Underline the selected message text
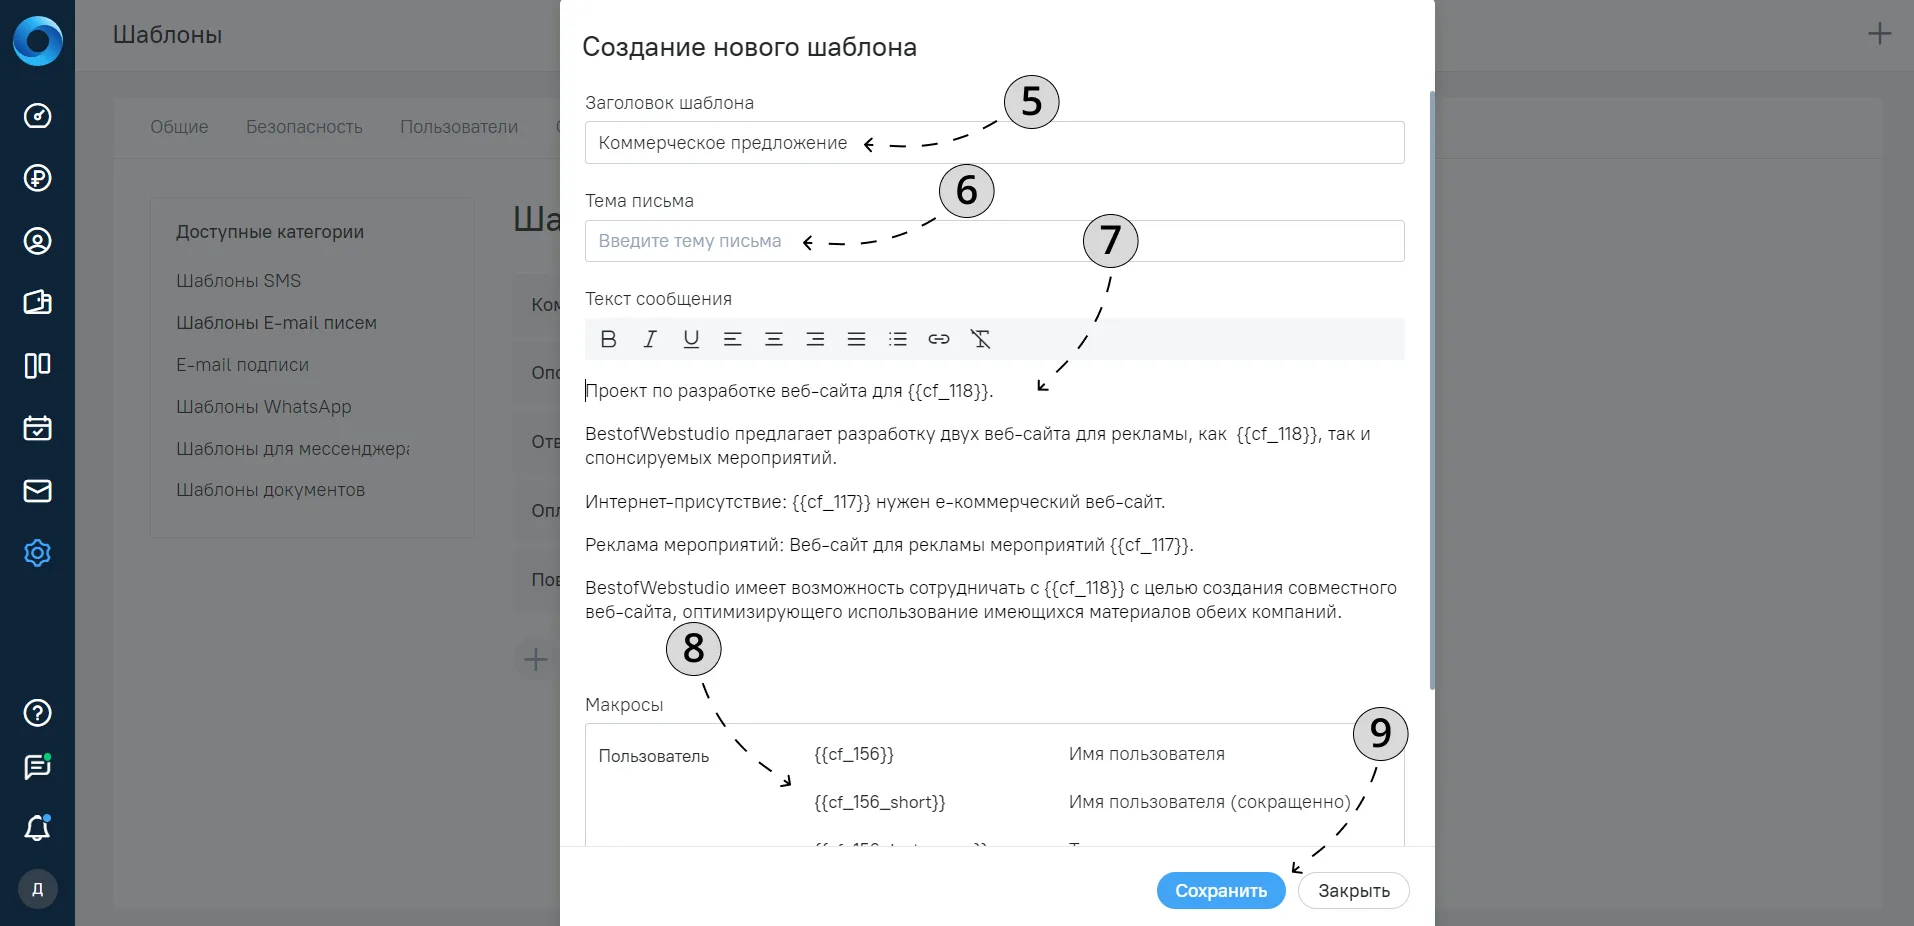 [691, 339]
